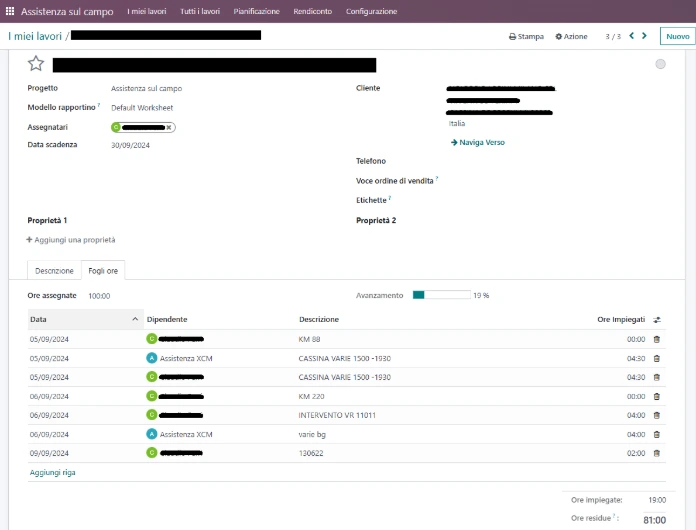Toggle the task status circle
The height and width of the screenshot is (530, 696).
point(660,64)
